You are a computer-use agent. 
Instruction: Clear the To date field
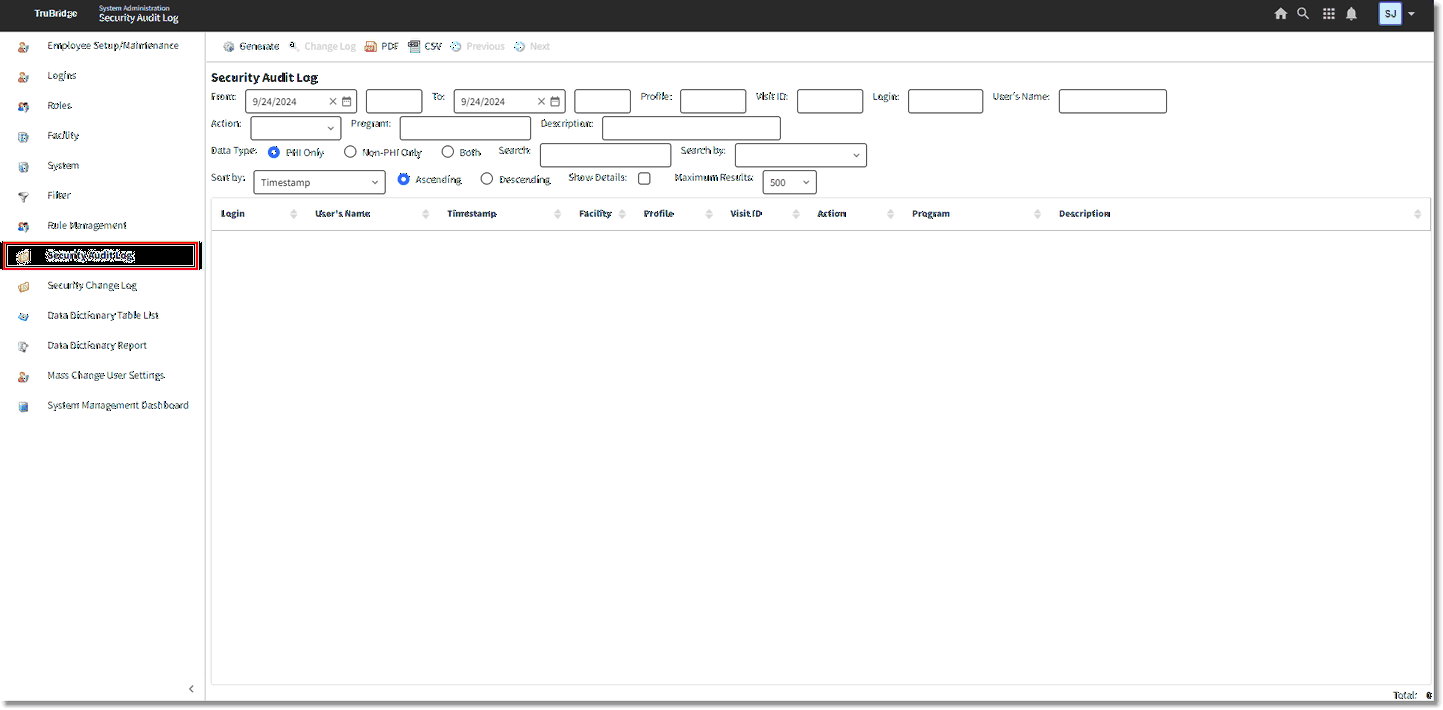point(541,101)
